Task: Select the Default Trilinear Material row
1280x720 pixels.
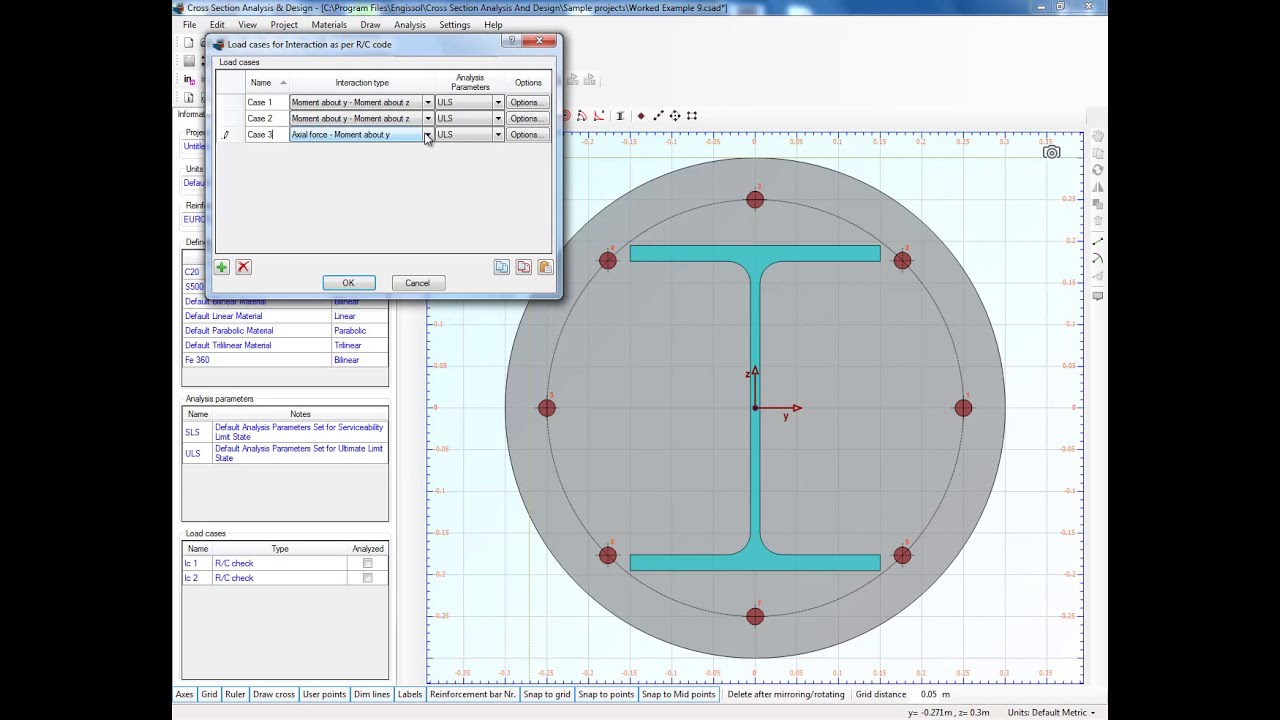Action: [x=284, y=345]
